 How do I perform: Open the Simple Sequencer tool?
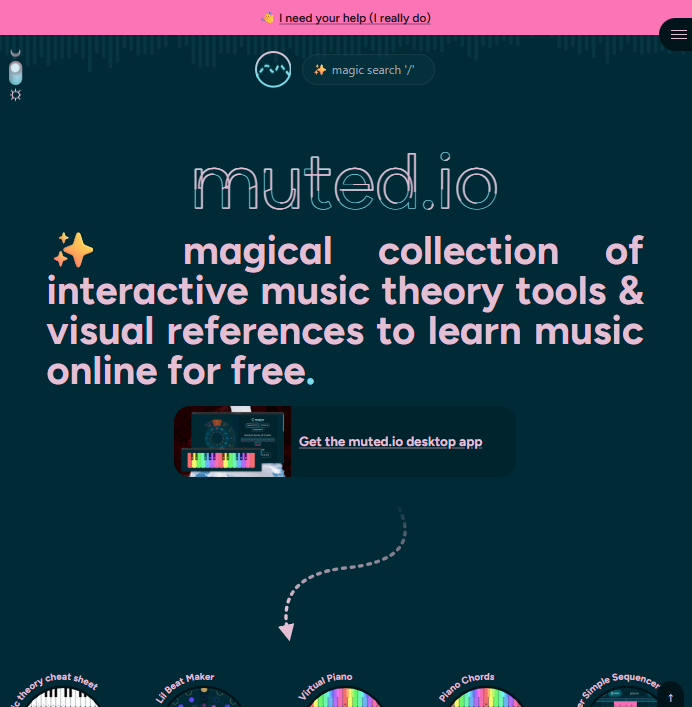(622, 690)
